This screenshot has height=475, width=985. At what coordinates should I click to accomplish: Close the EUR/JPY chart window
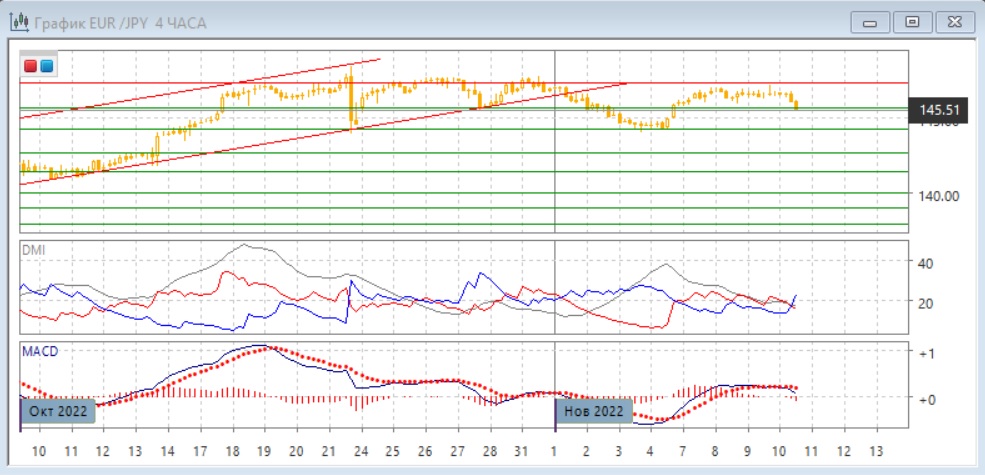(953, 21)
